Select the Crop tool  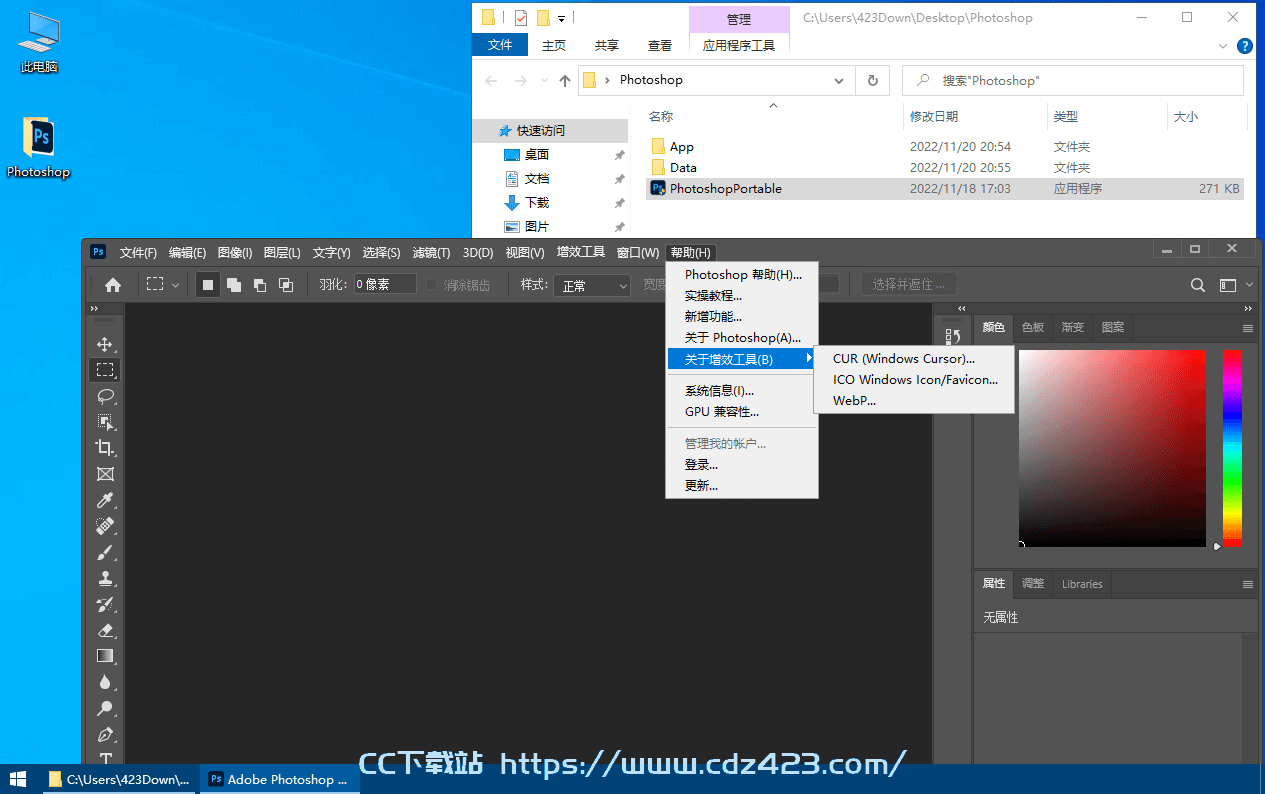pos(105,448)
